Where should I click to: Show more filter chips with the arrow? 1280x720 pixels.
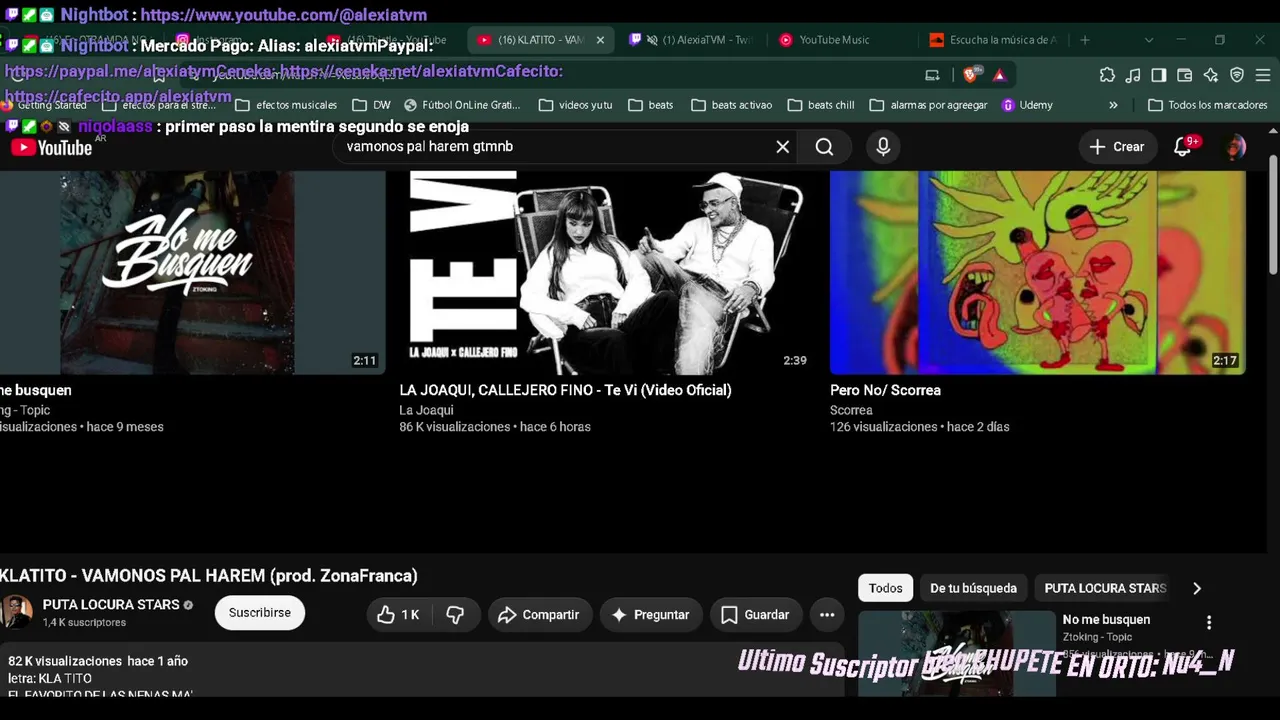(x=1197, y=588)
